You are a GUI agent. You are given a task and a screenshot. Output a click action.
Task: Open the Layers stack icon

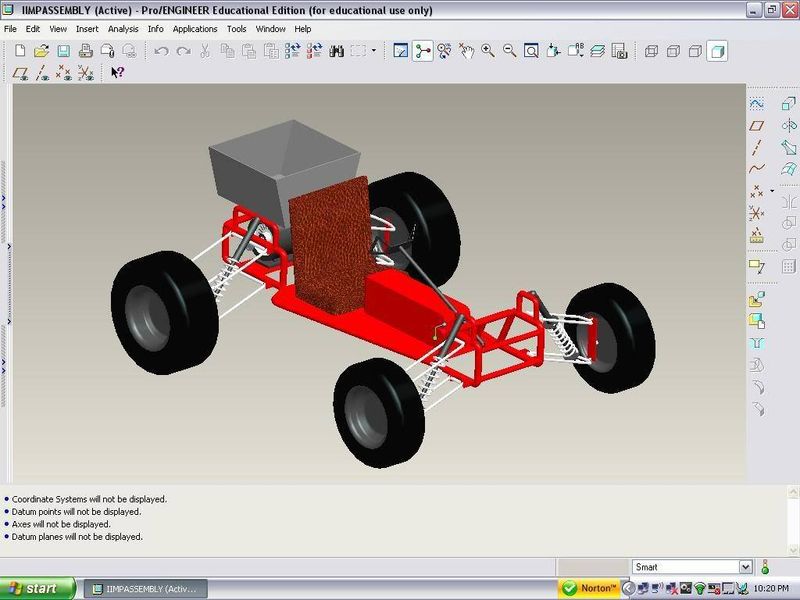click(597, 51)
